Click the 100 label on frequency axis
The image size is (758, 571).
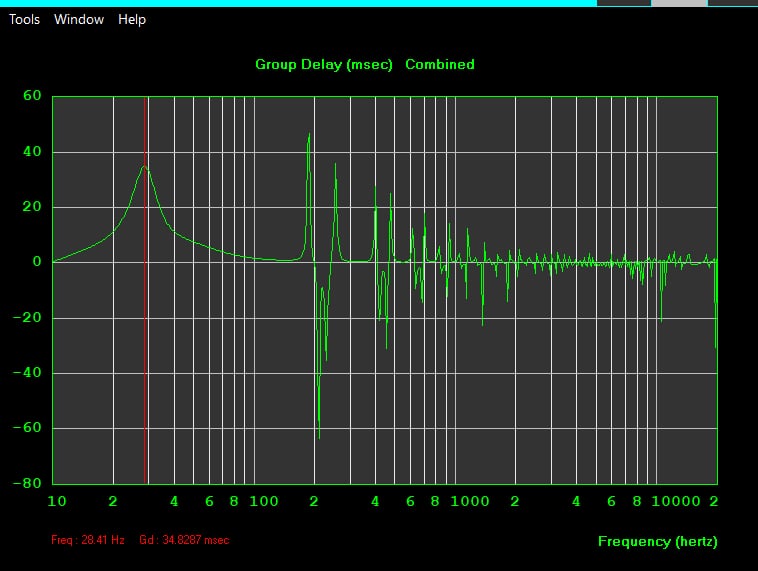pos(264,501)
